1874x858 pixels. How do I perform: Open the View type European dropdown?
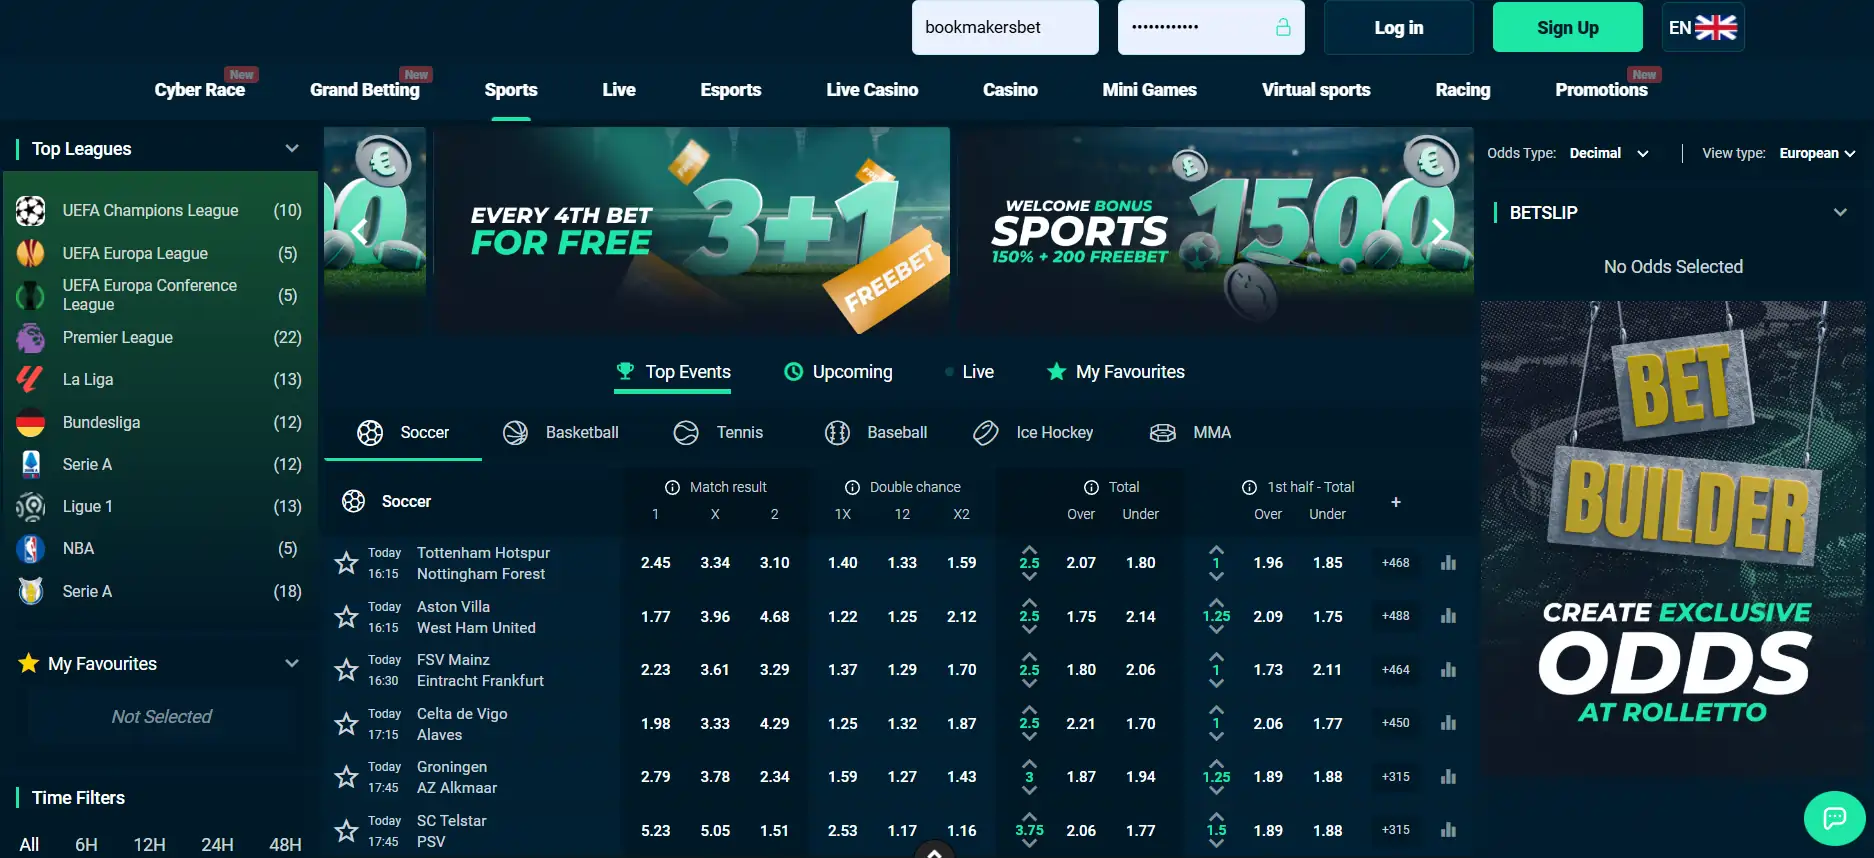[1817, 153]
